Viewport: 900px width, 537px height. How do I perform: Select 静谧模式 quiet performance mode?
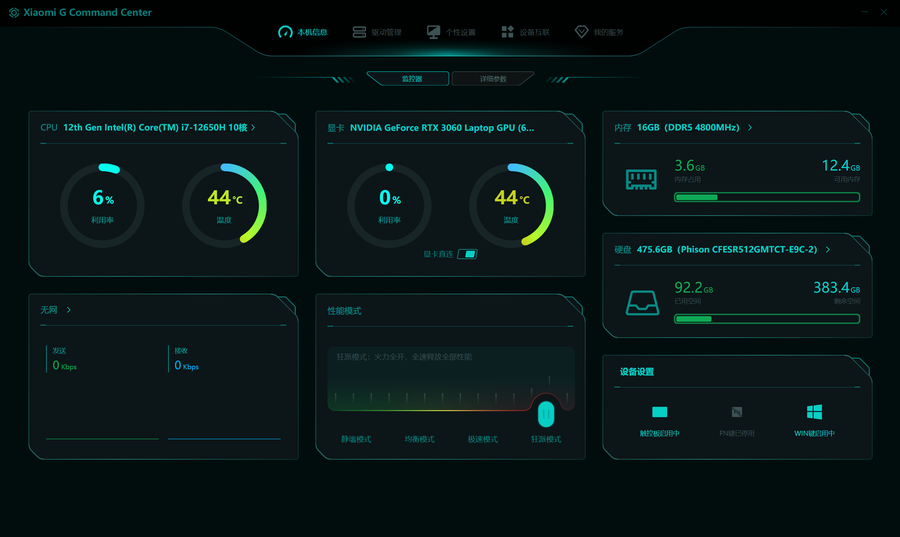click(x=356, y=439)
